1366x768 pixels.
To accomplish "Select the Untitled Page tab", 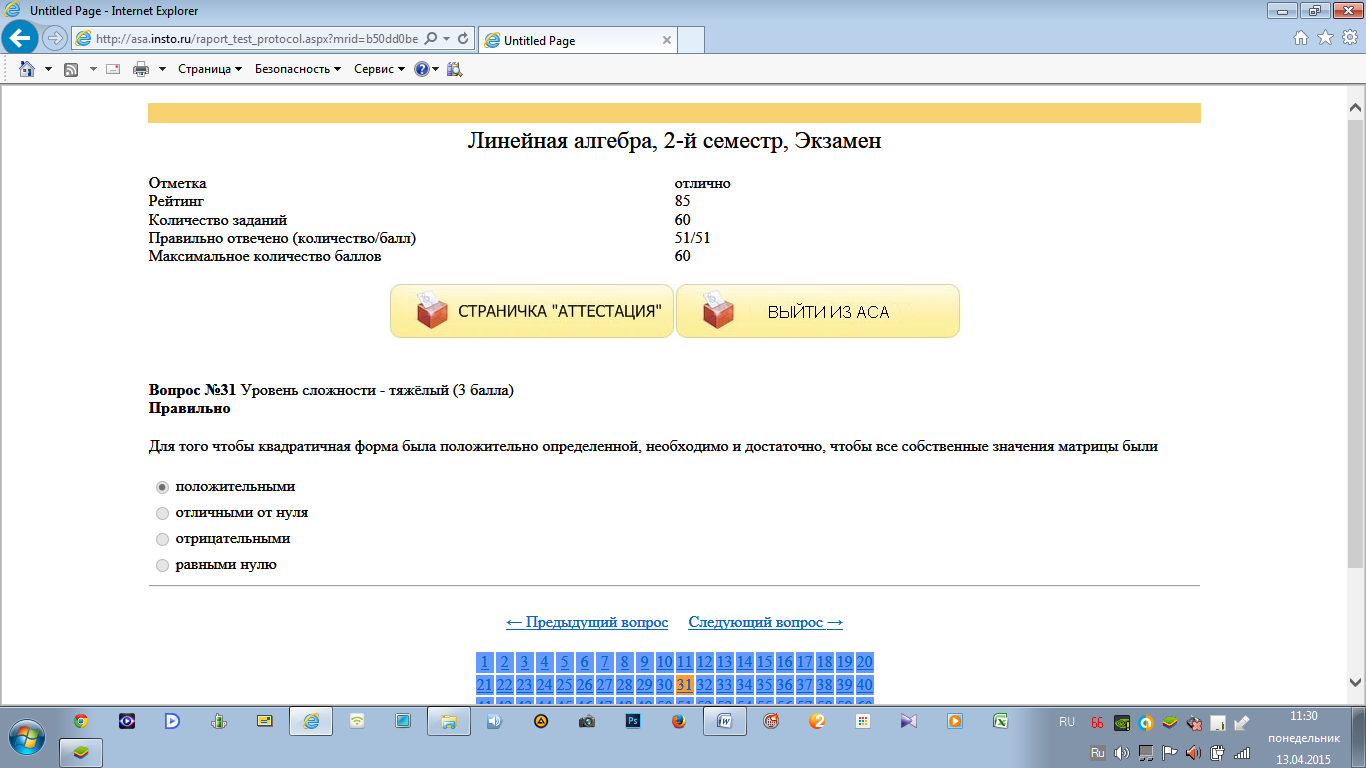I will coord(577,40).
